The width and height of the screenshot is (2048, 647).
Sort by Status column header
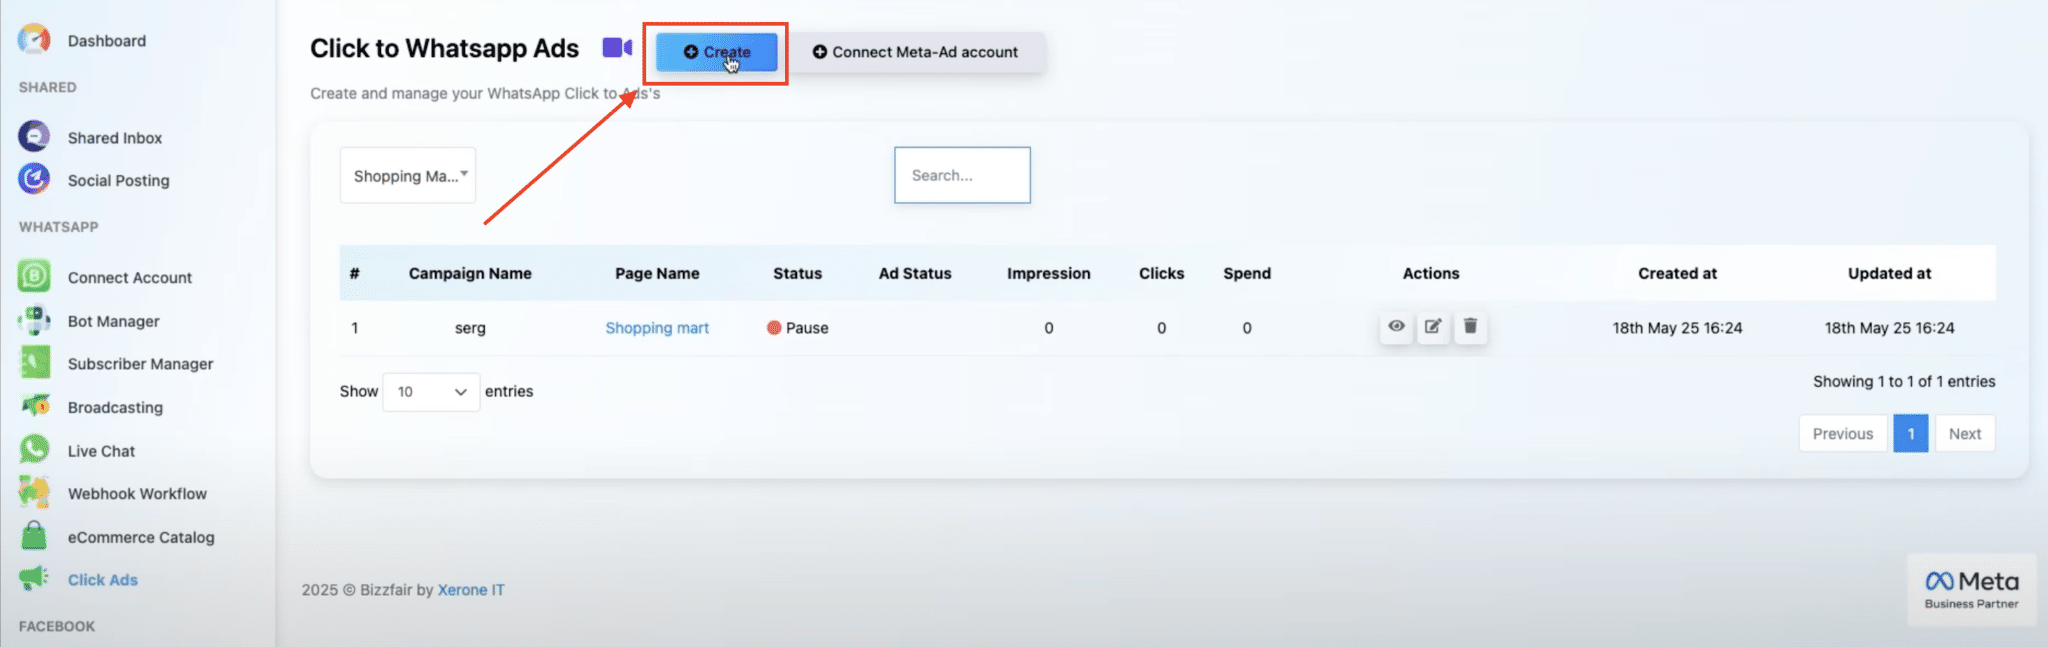797,273
